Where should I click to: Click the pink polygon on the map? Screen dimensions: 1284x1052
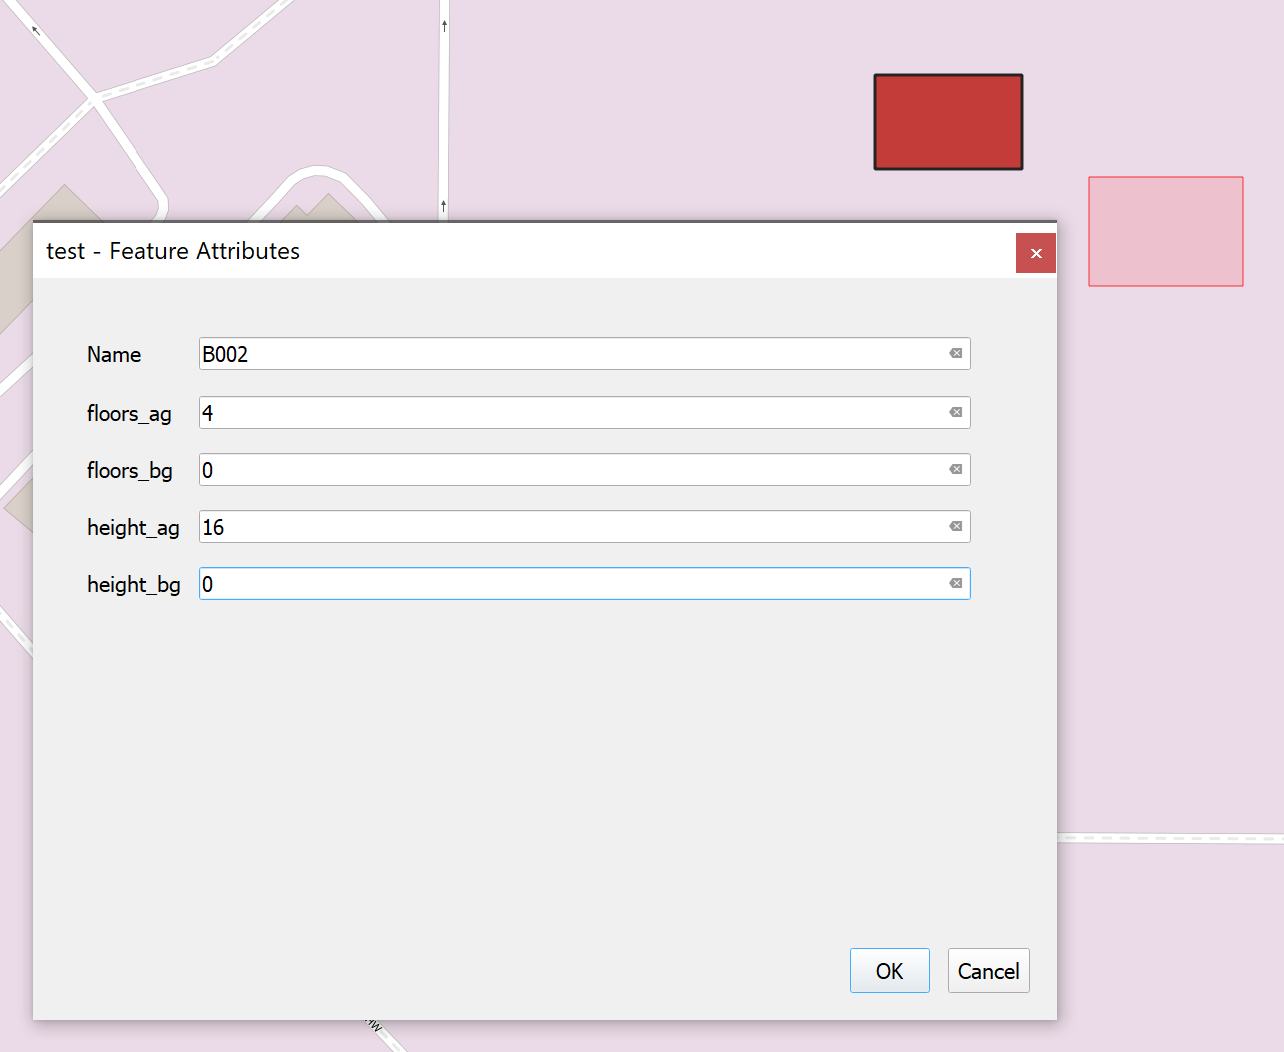coord(1166,230)
